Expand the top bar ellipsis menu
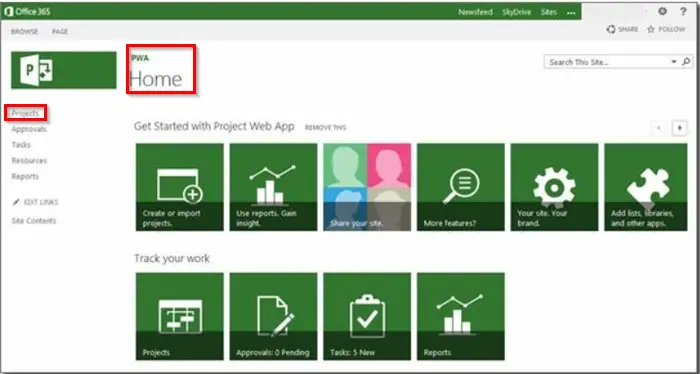 [571, 12]
